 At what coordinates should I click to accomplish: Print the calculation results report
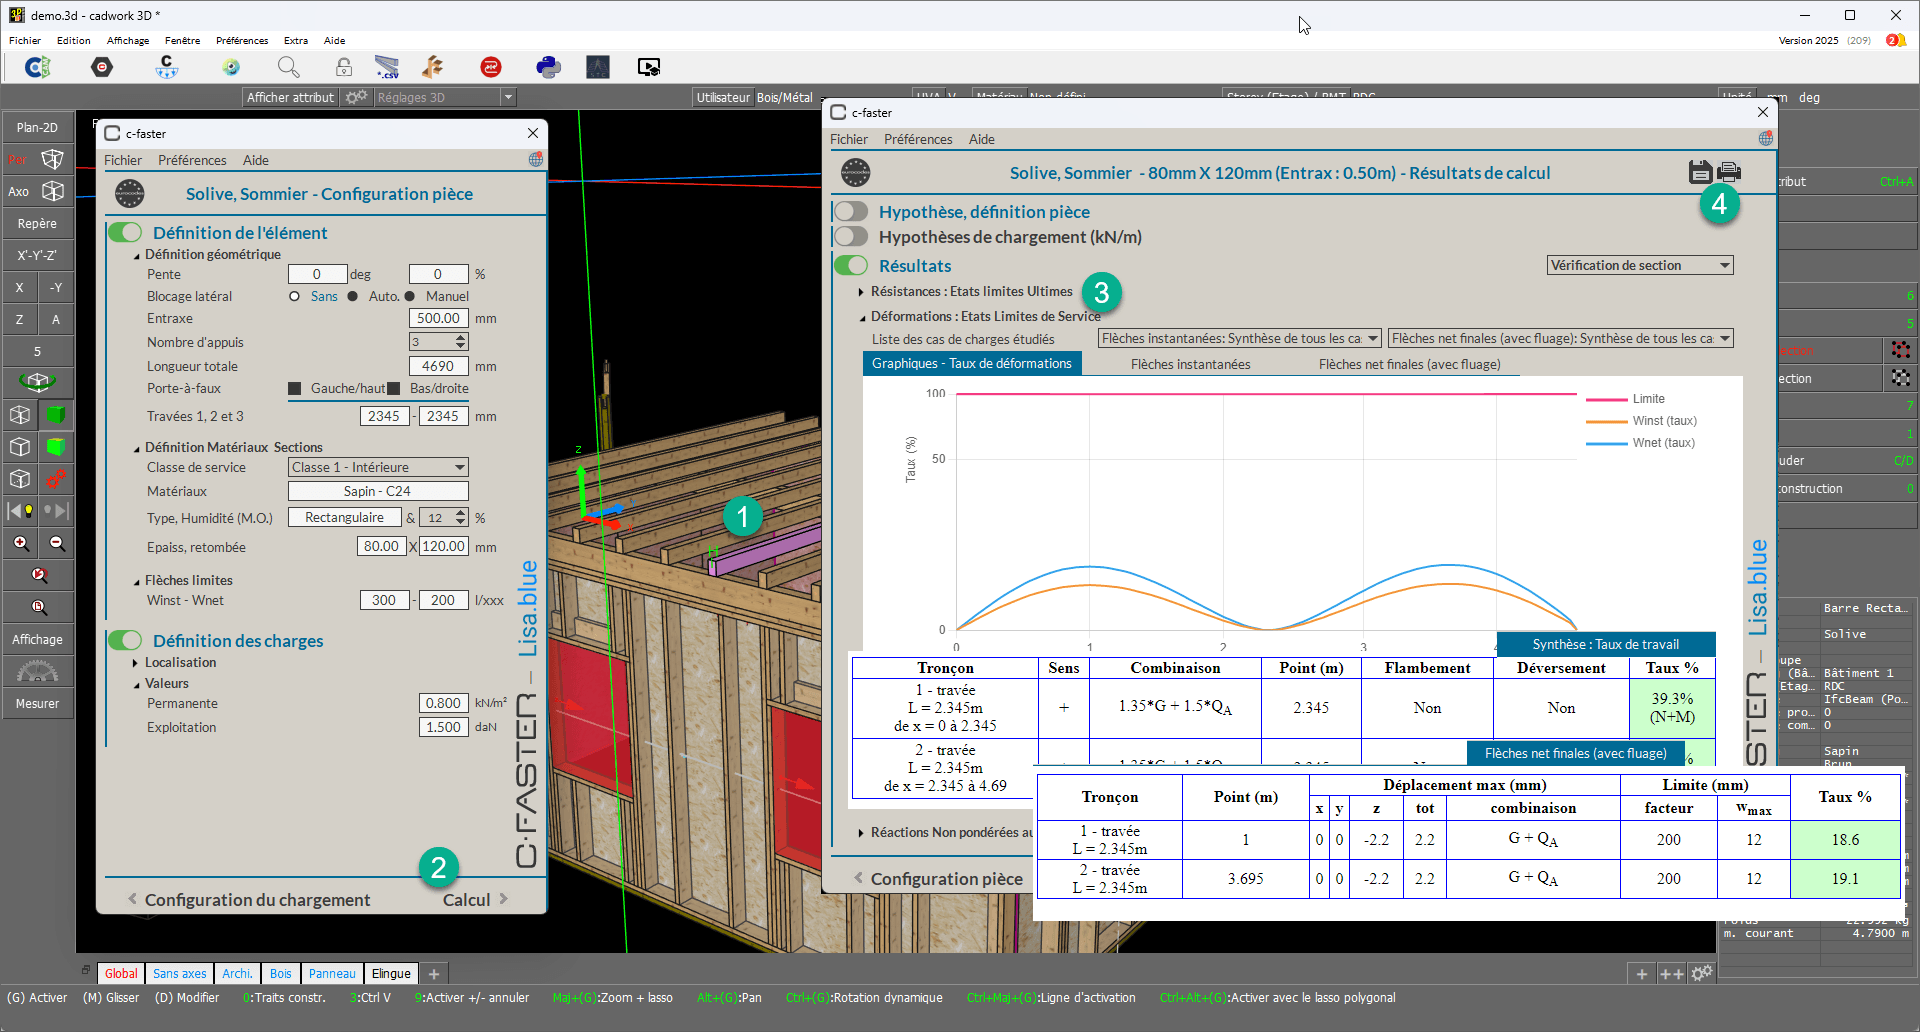(x=1729, y=171)
